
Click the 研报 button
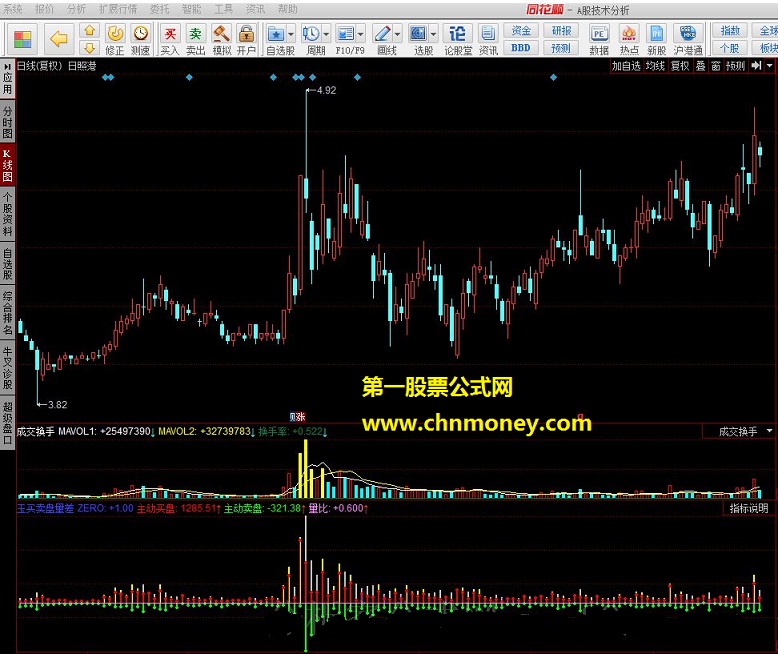pos(561,31)
